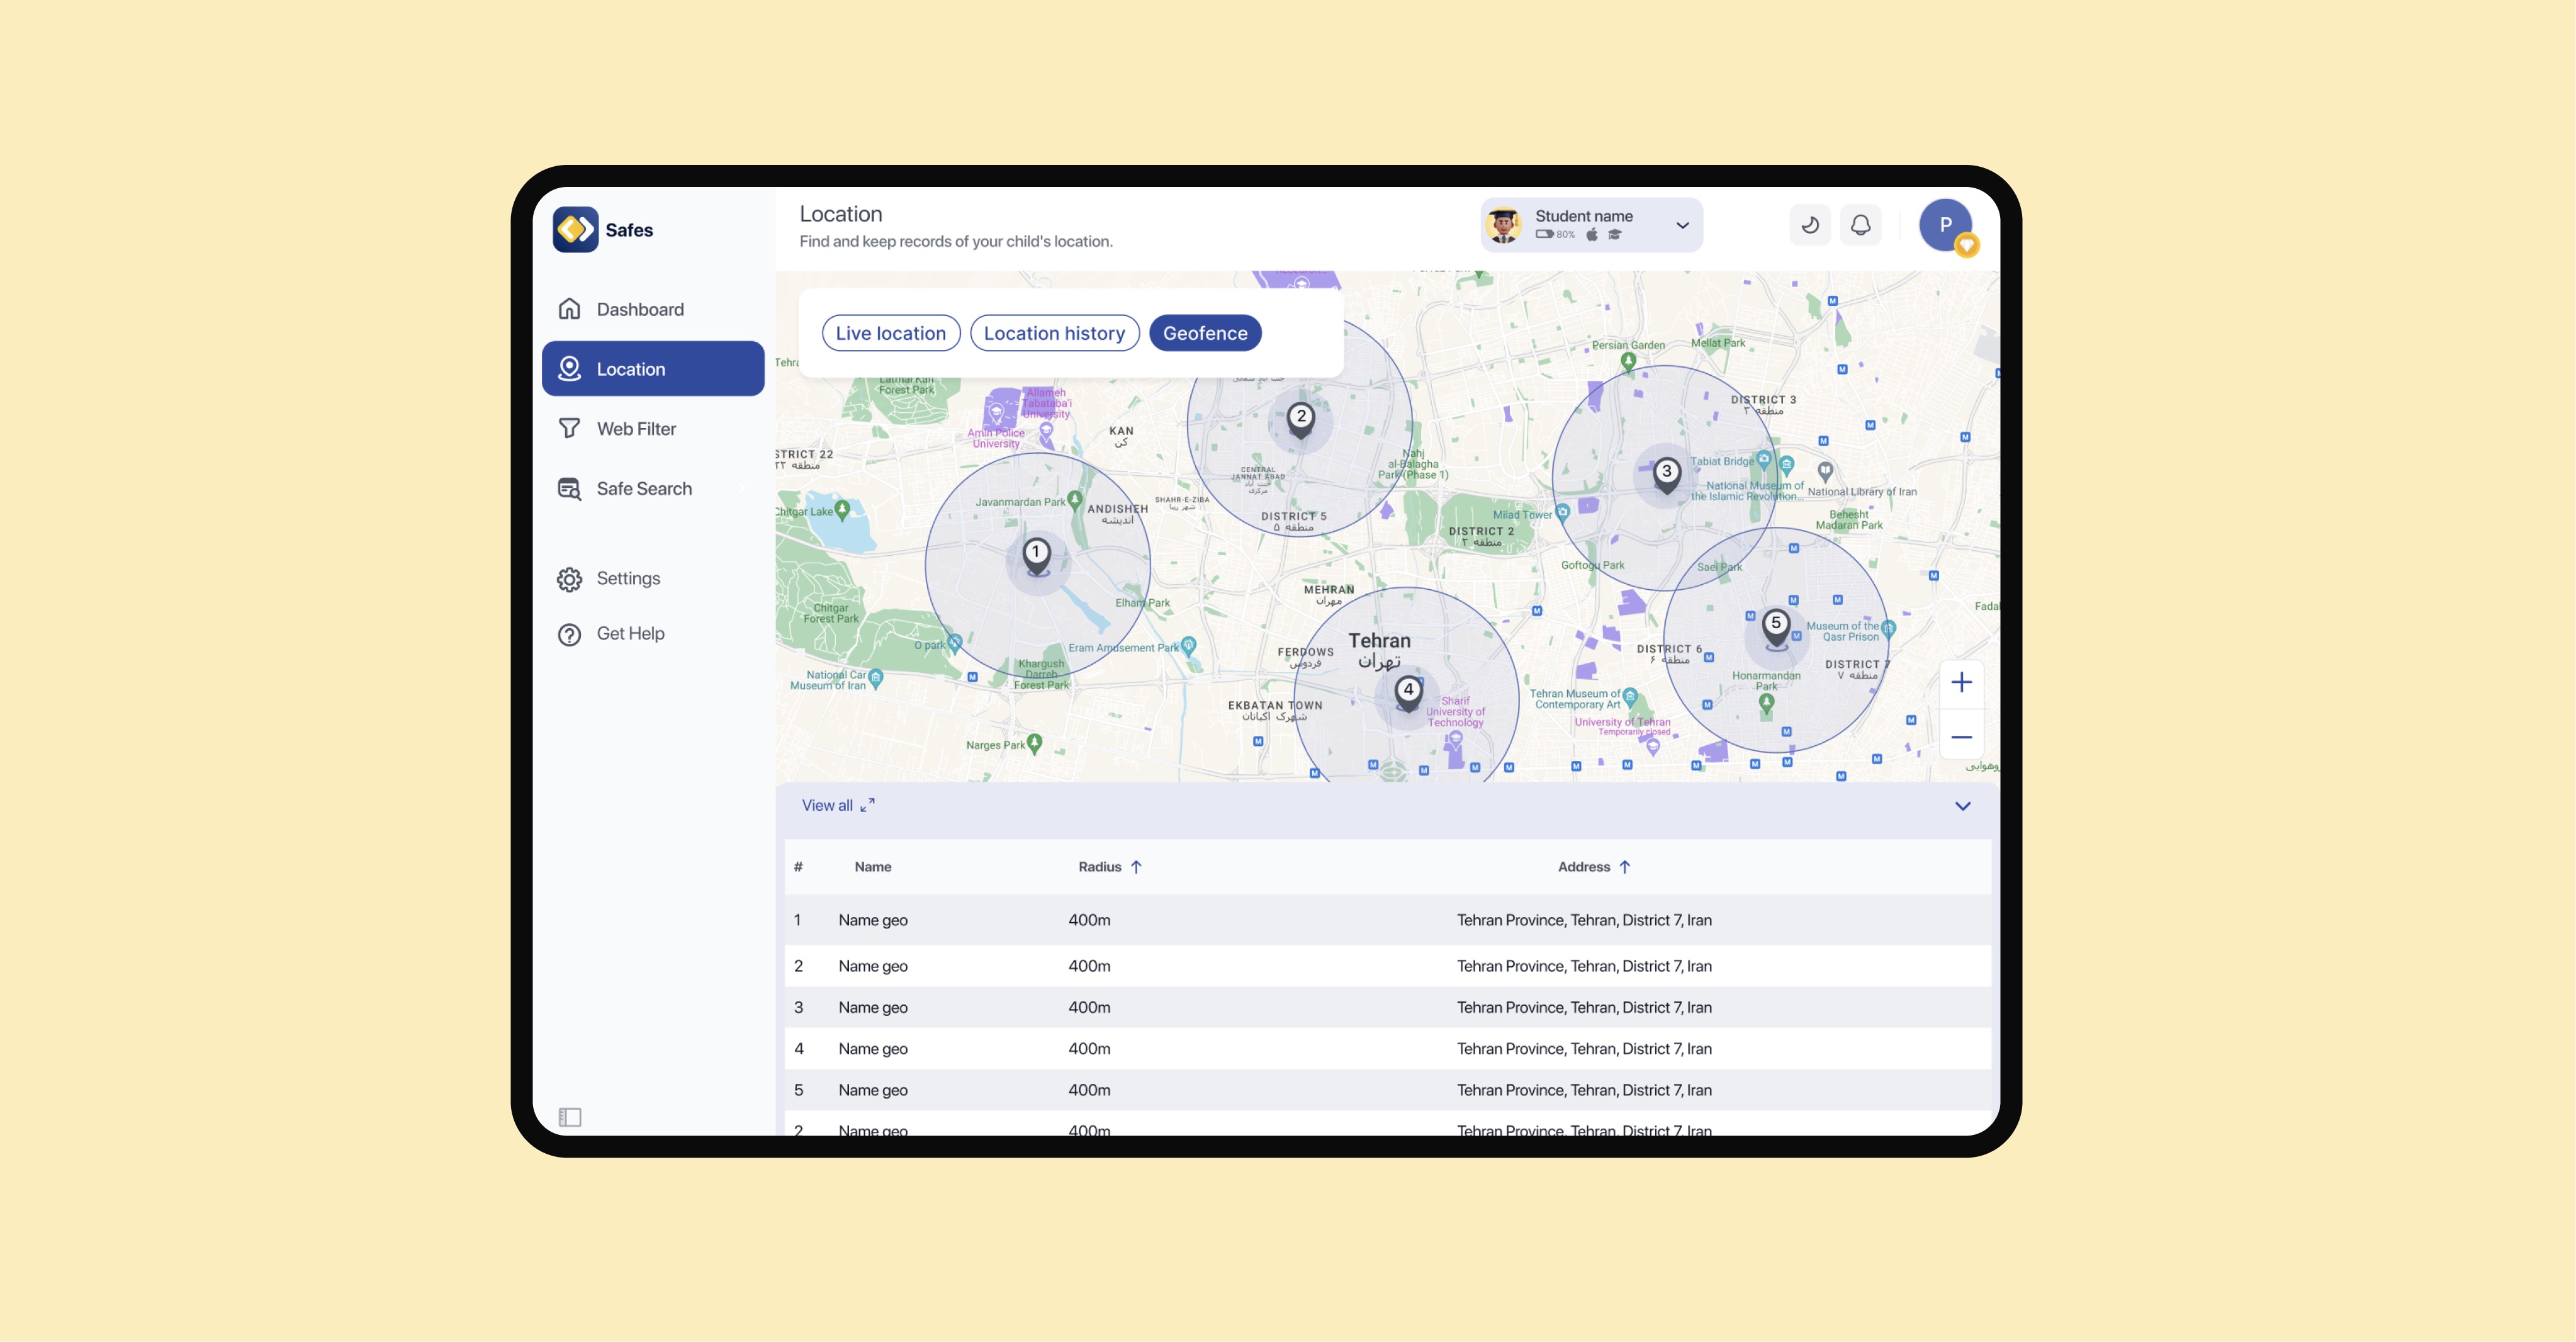This screenshot has width=2576, height=1342.
Task: Select the Geofence tab
Action: 1205,333
